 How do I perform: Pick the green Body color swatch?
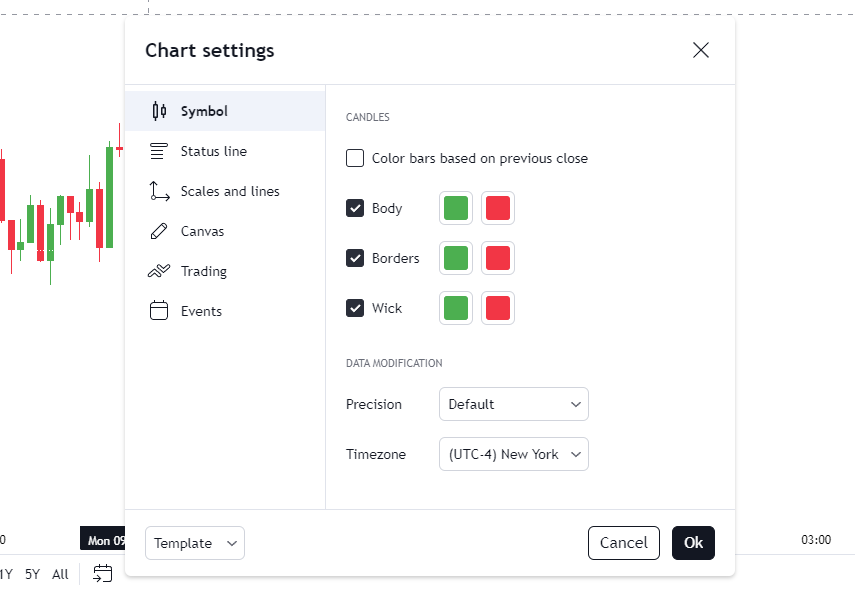[x=456, y=208]
